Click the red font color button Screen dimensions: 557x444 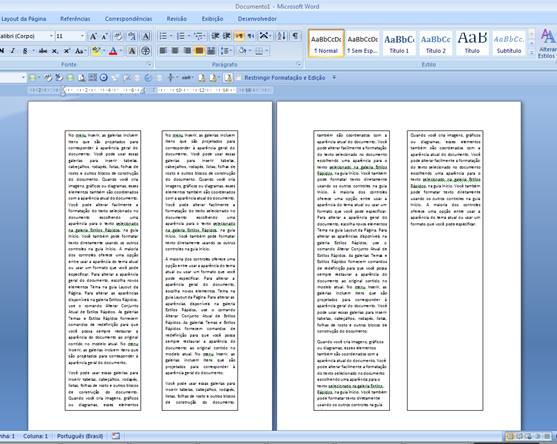point(113,51)
